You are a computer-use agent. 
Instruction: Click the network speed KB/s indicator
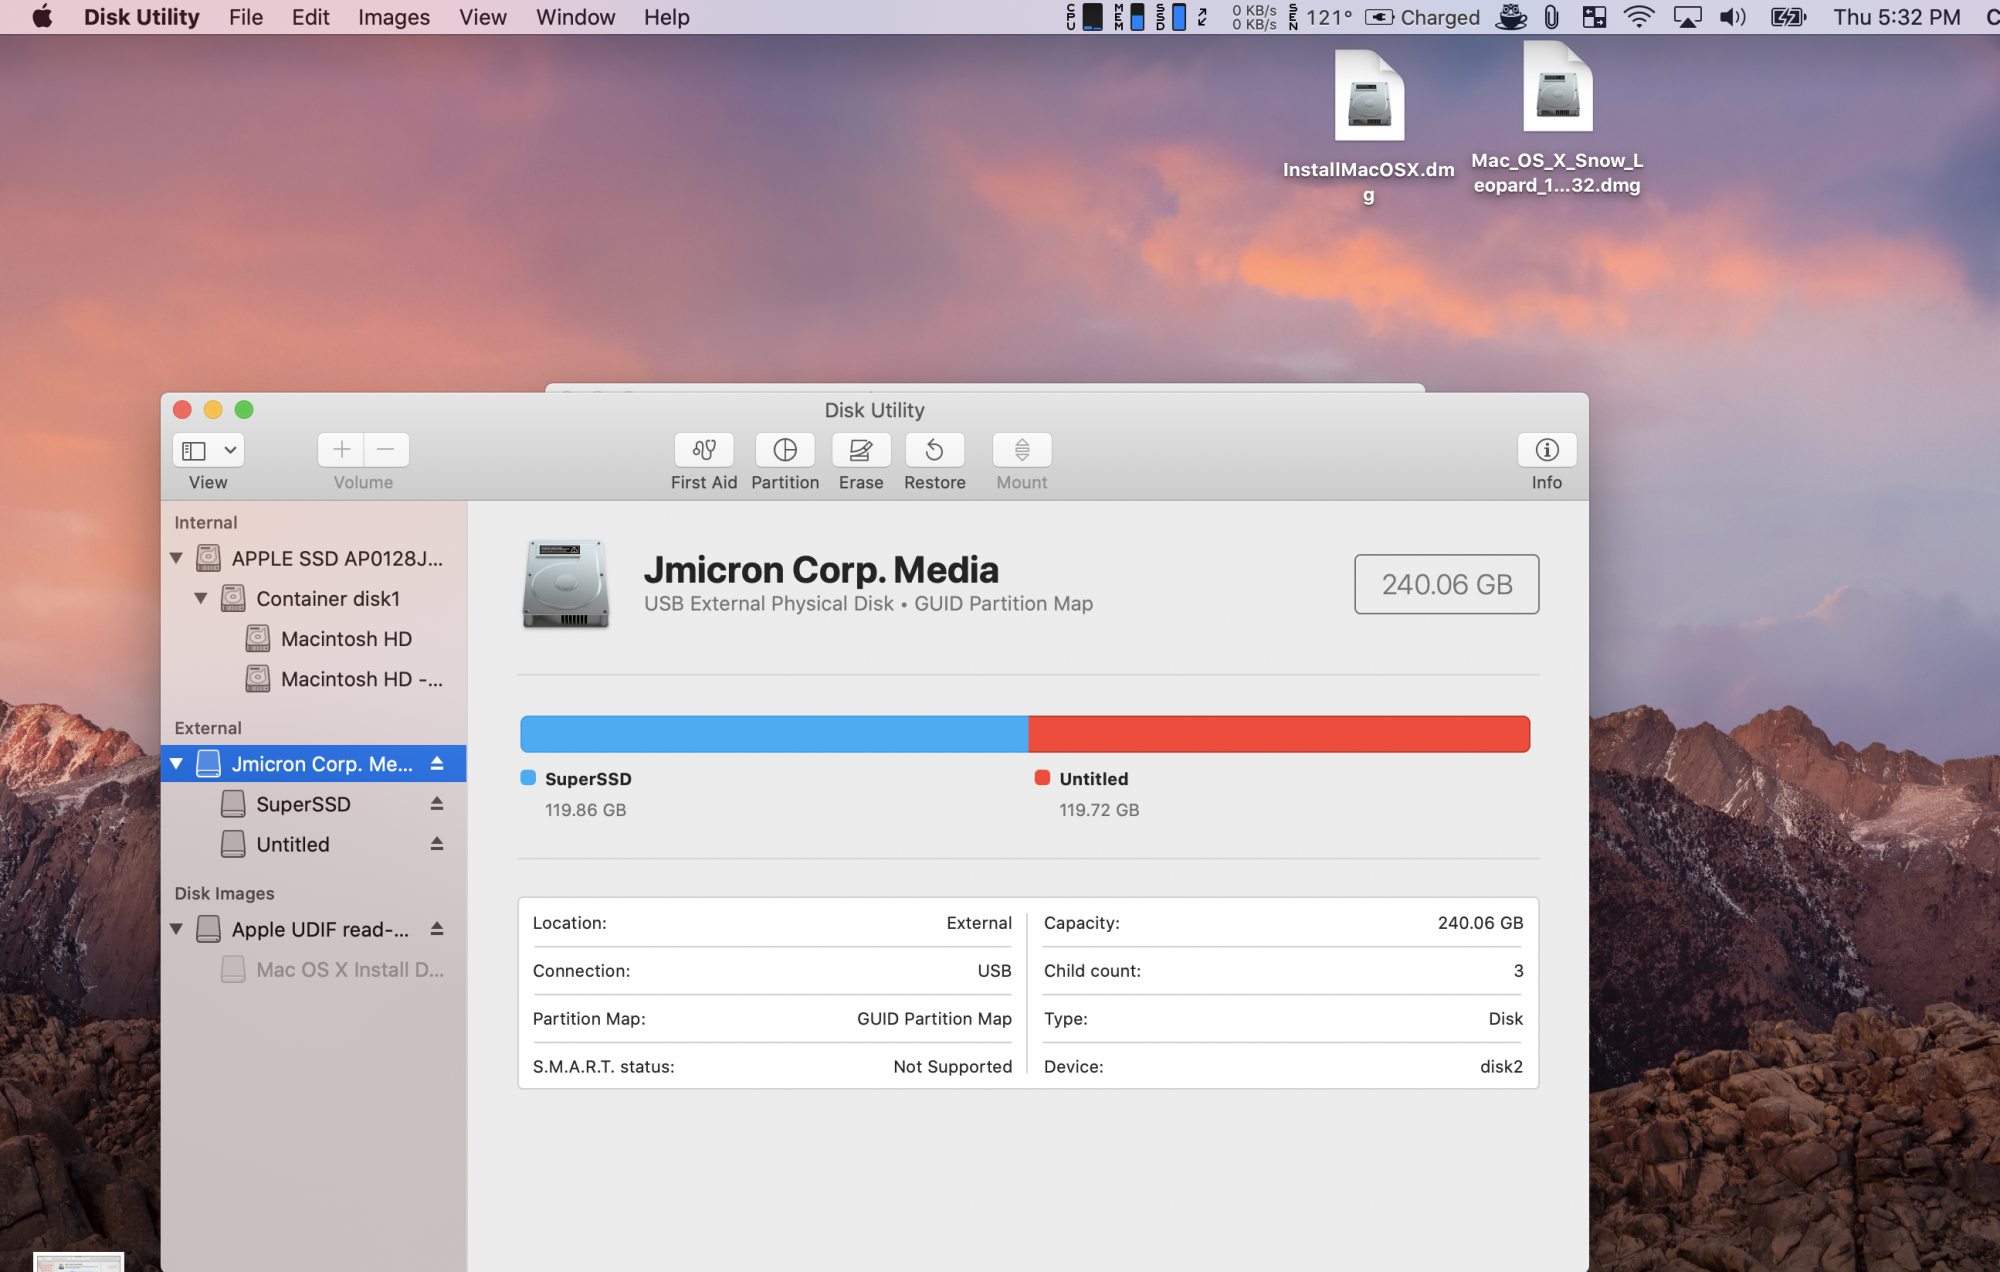[1254, 17]
